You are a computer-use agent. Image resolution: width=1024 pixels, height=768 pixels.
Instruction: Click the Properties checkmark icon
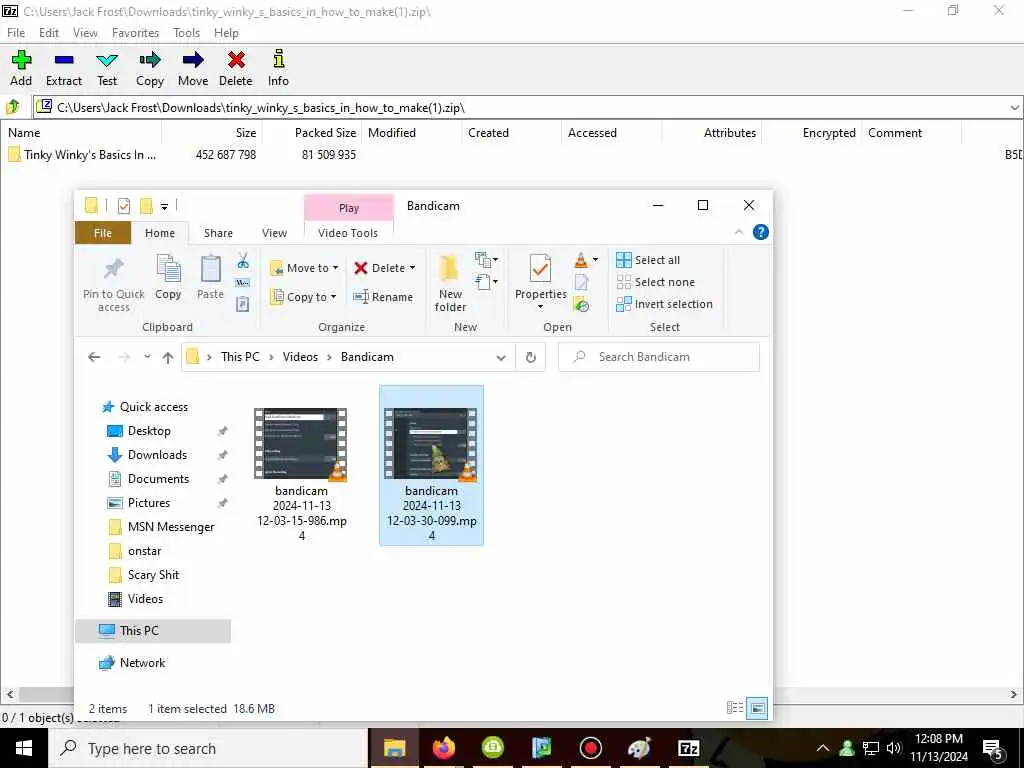click(x=540, y=268)
